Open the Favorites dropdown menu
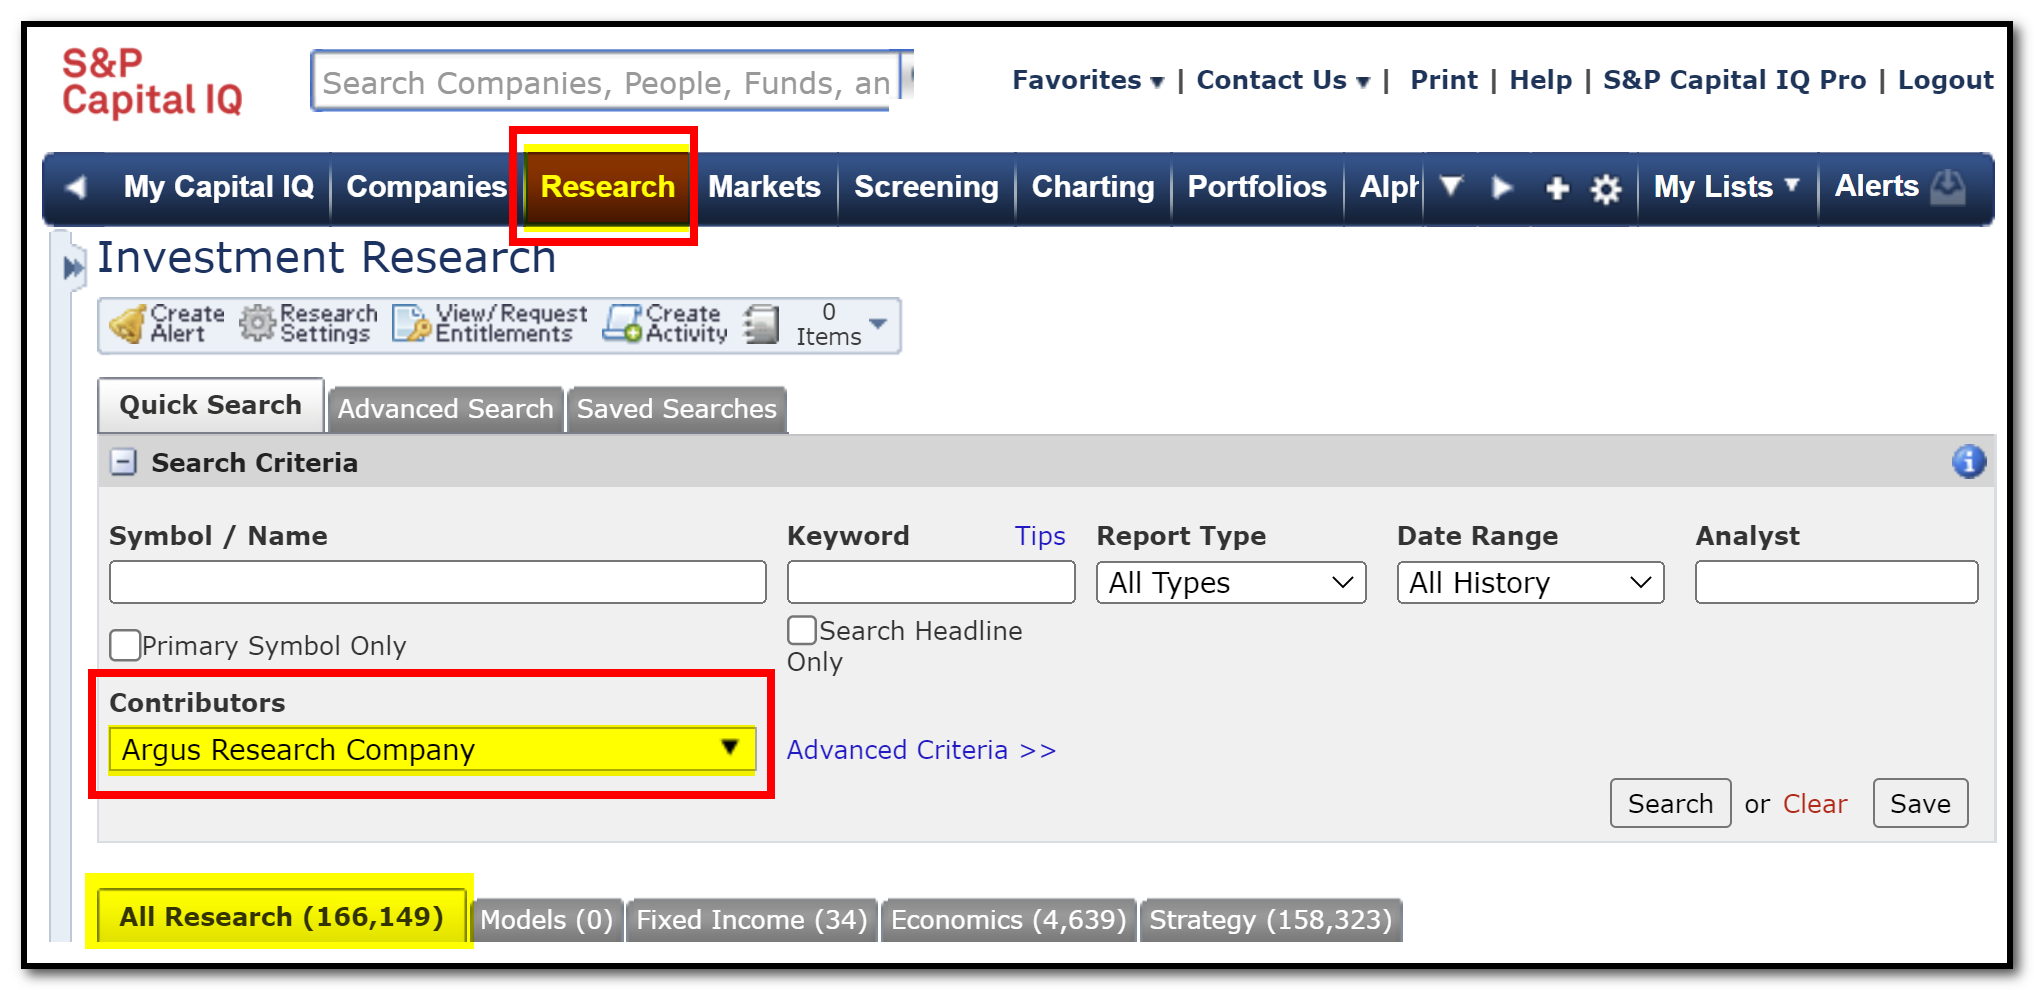Image resolution: width=2034 pixels, height=990 pixels. (1087, 80)
